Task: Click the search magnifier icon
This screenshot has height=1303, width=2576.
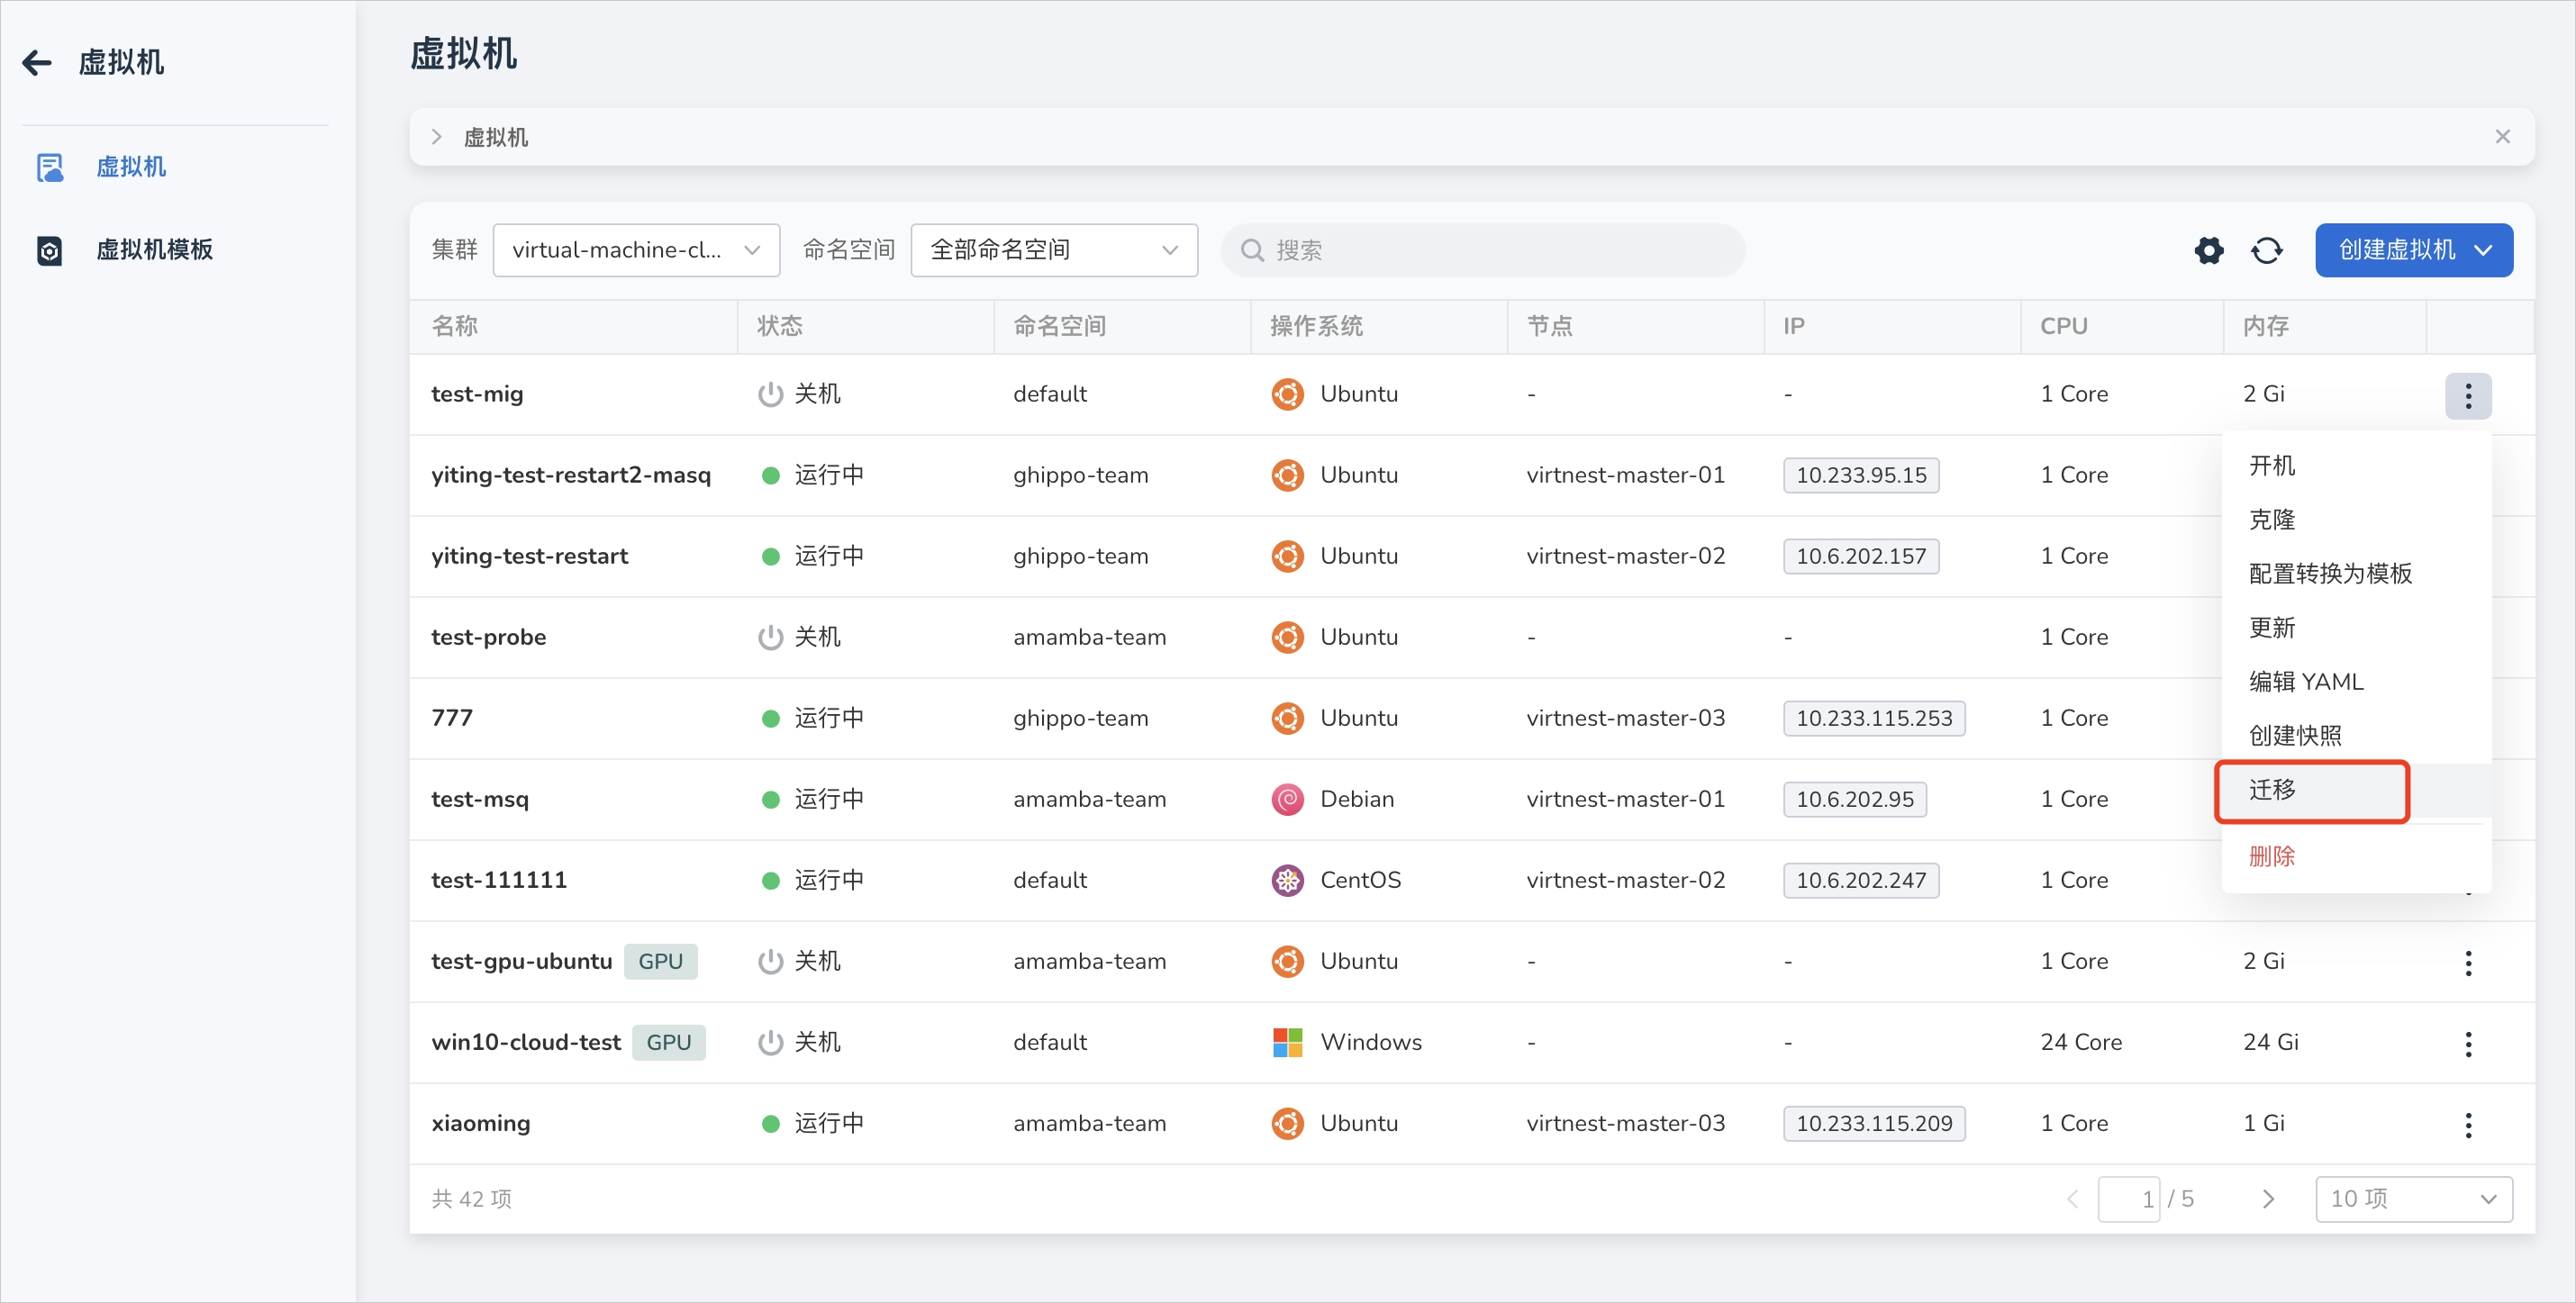Action: tap(1252, 250)
